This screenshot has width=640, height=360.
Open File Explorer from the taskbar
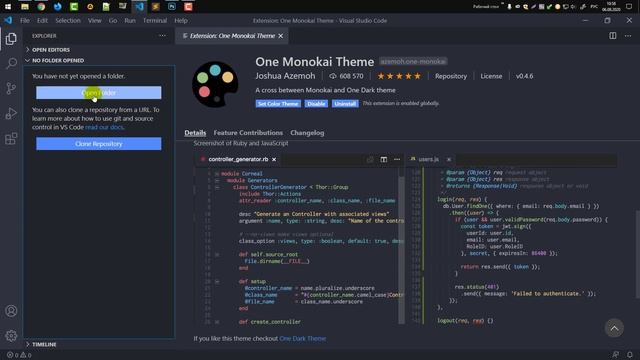[x=25, y=7]
